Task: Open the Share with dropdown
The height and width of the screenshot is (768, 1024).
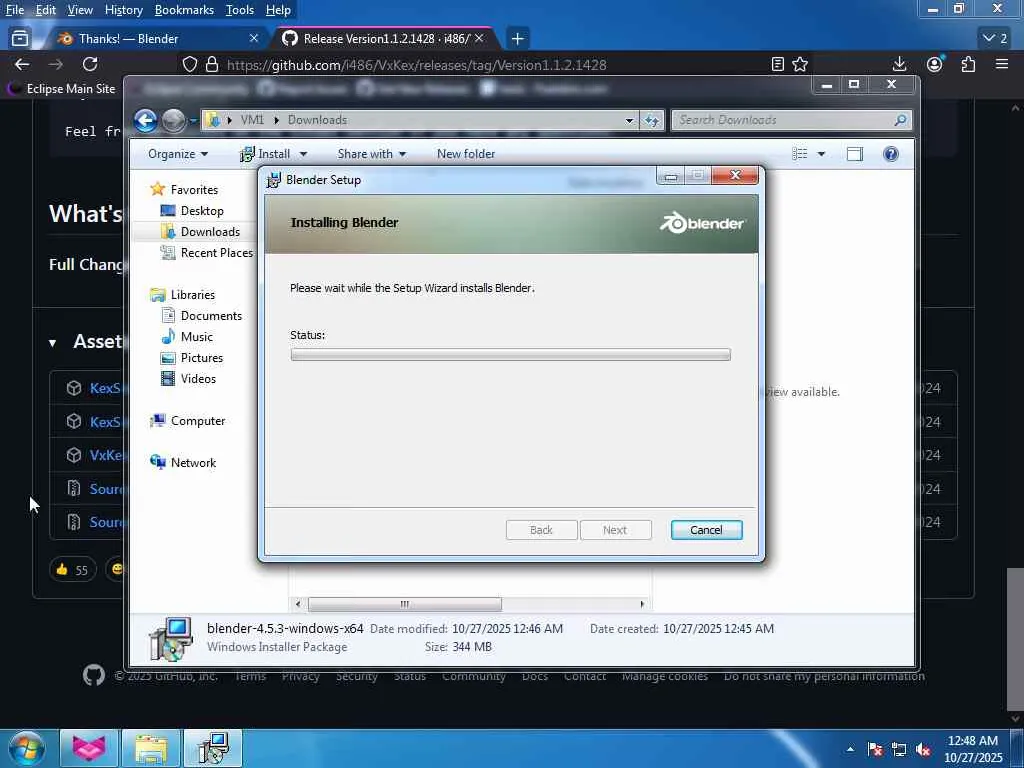Action: point(372,154)
